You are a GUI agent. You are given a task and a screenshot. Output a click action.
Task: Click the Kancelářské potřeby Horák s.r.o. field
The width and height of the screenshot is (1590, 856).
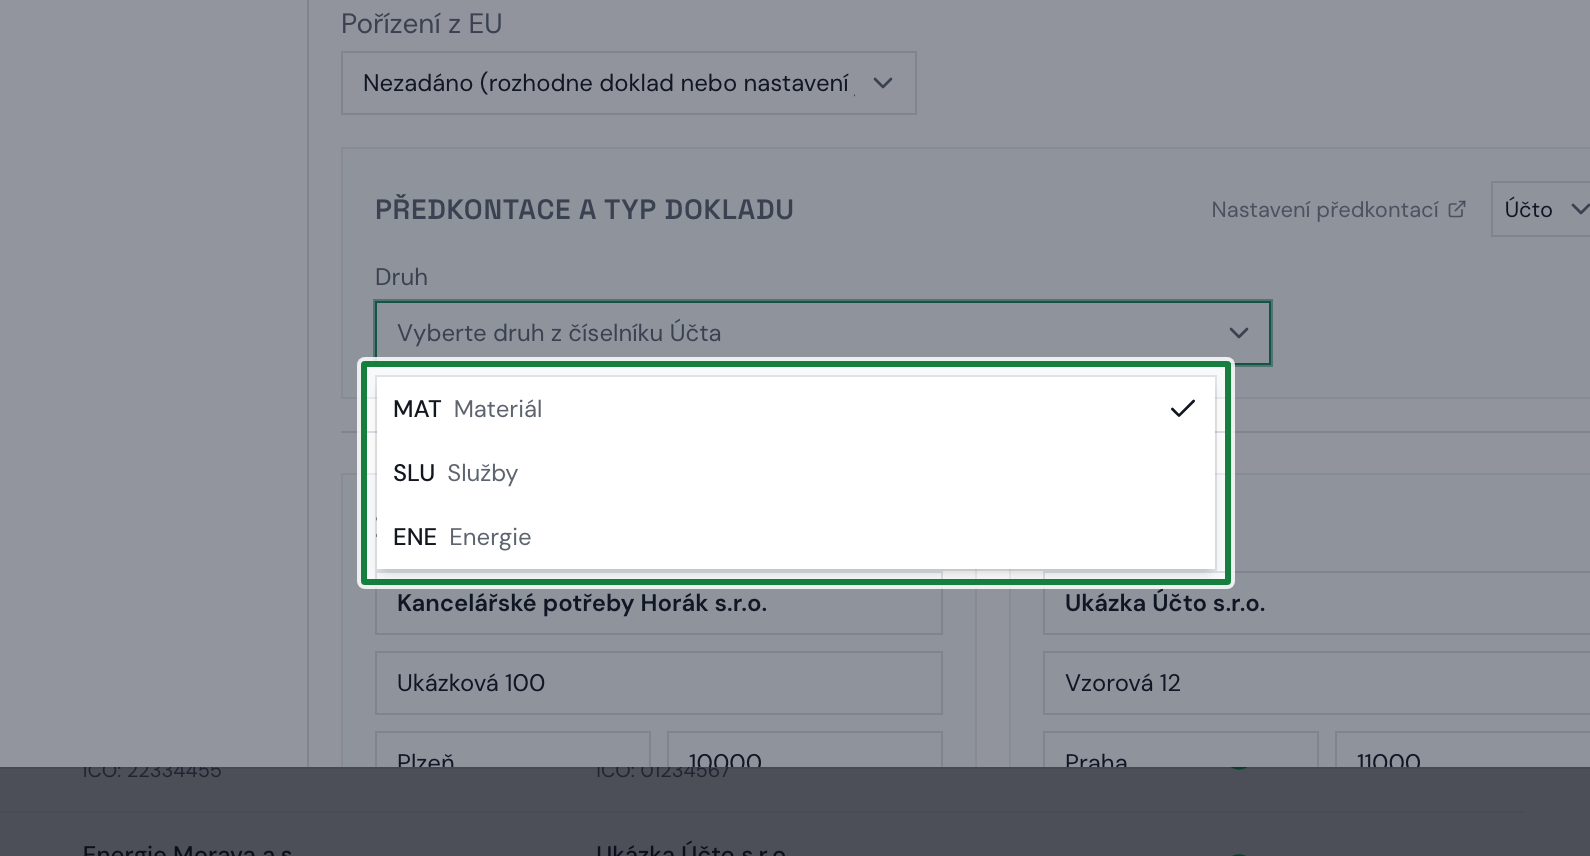click(658, 603)
